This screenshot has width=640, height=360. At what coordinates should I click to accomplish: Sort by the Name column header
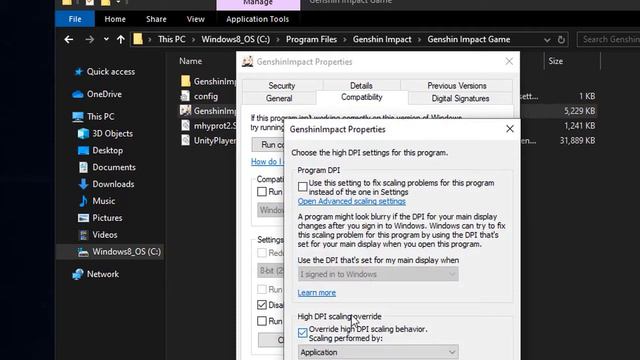click(191, 61)
